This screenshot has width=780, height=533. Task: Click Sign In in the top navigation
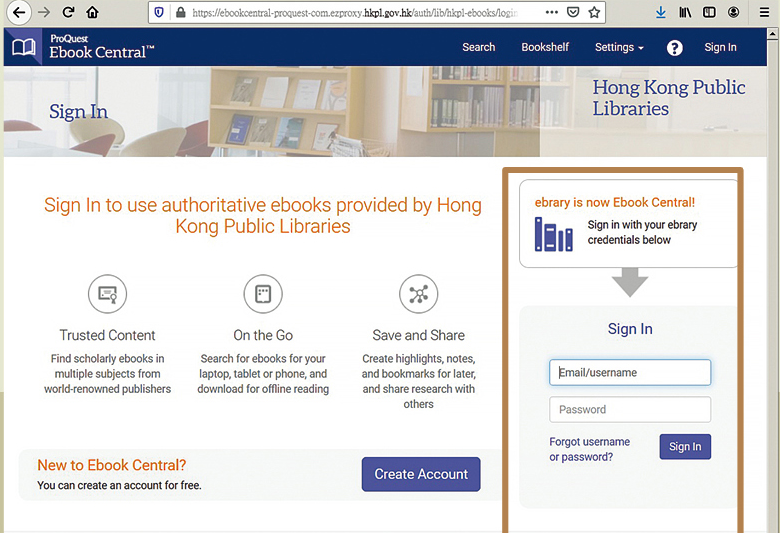pyautogui.click(x=720, y=47)
